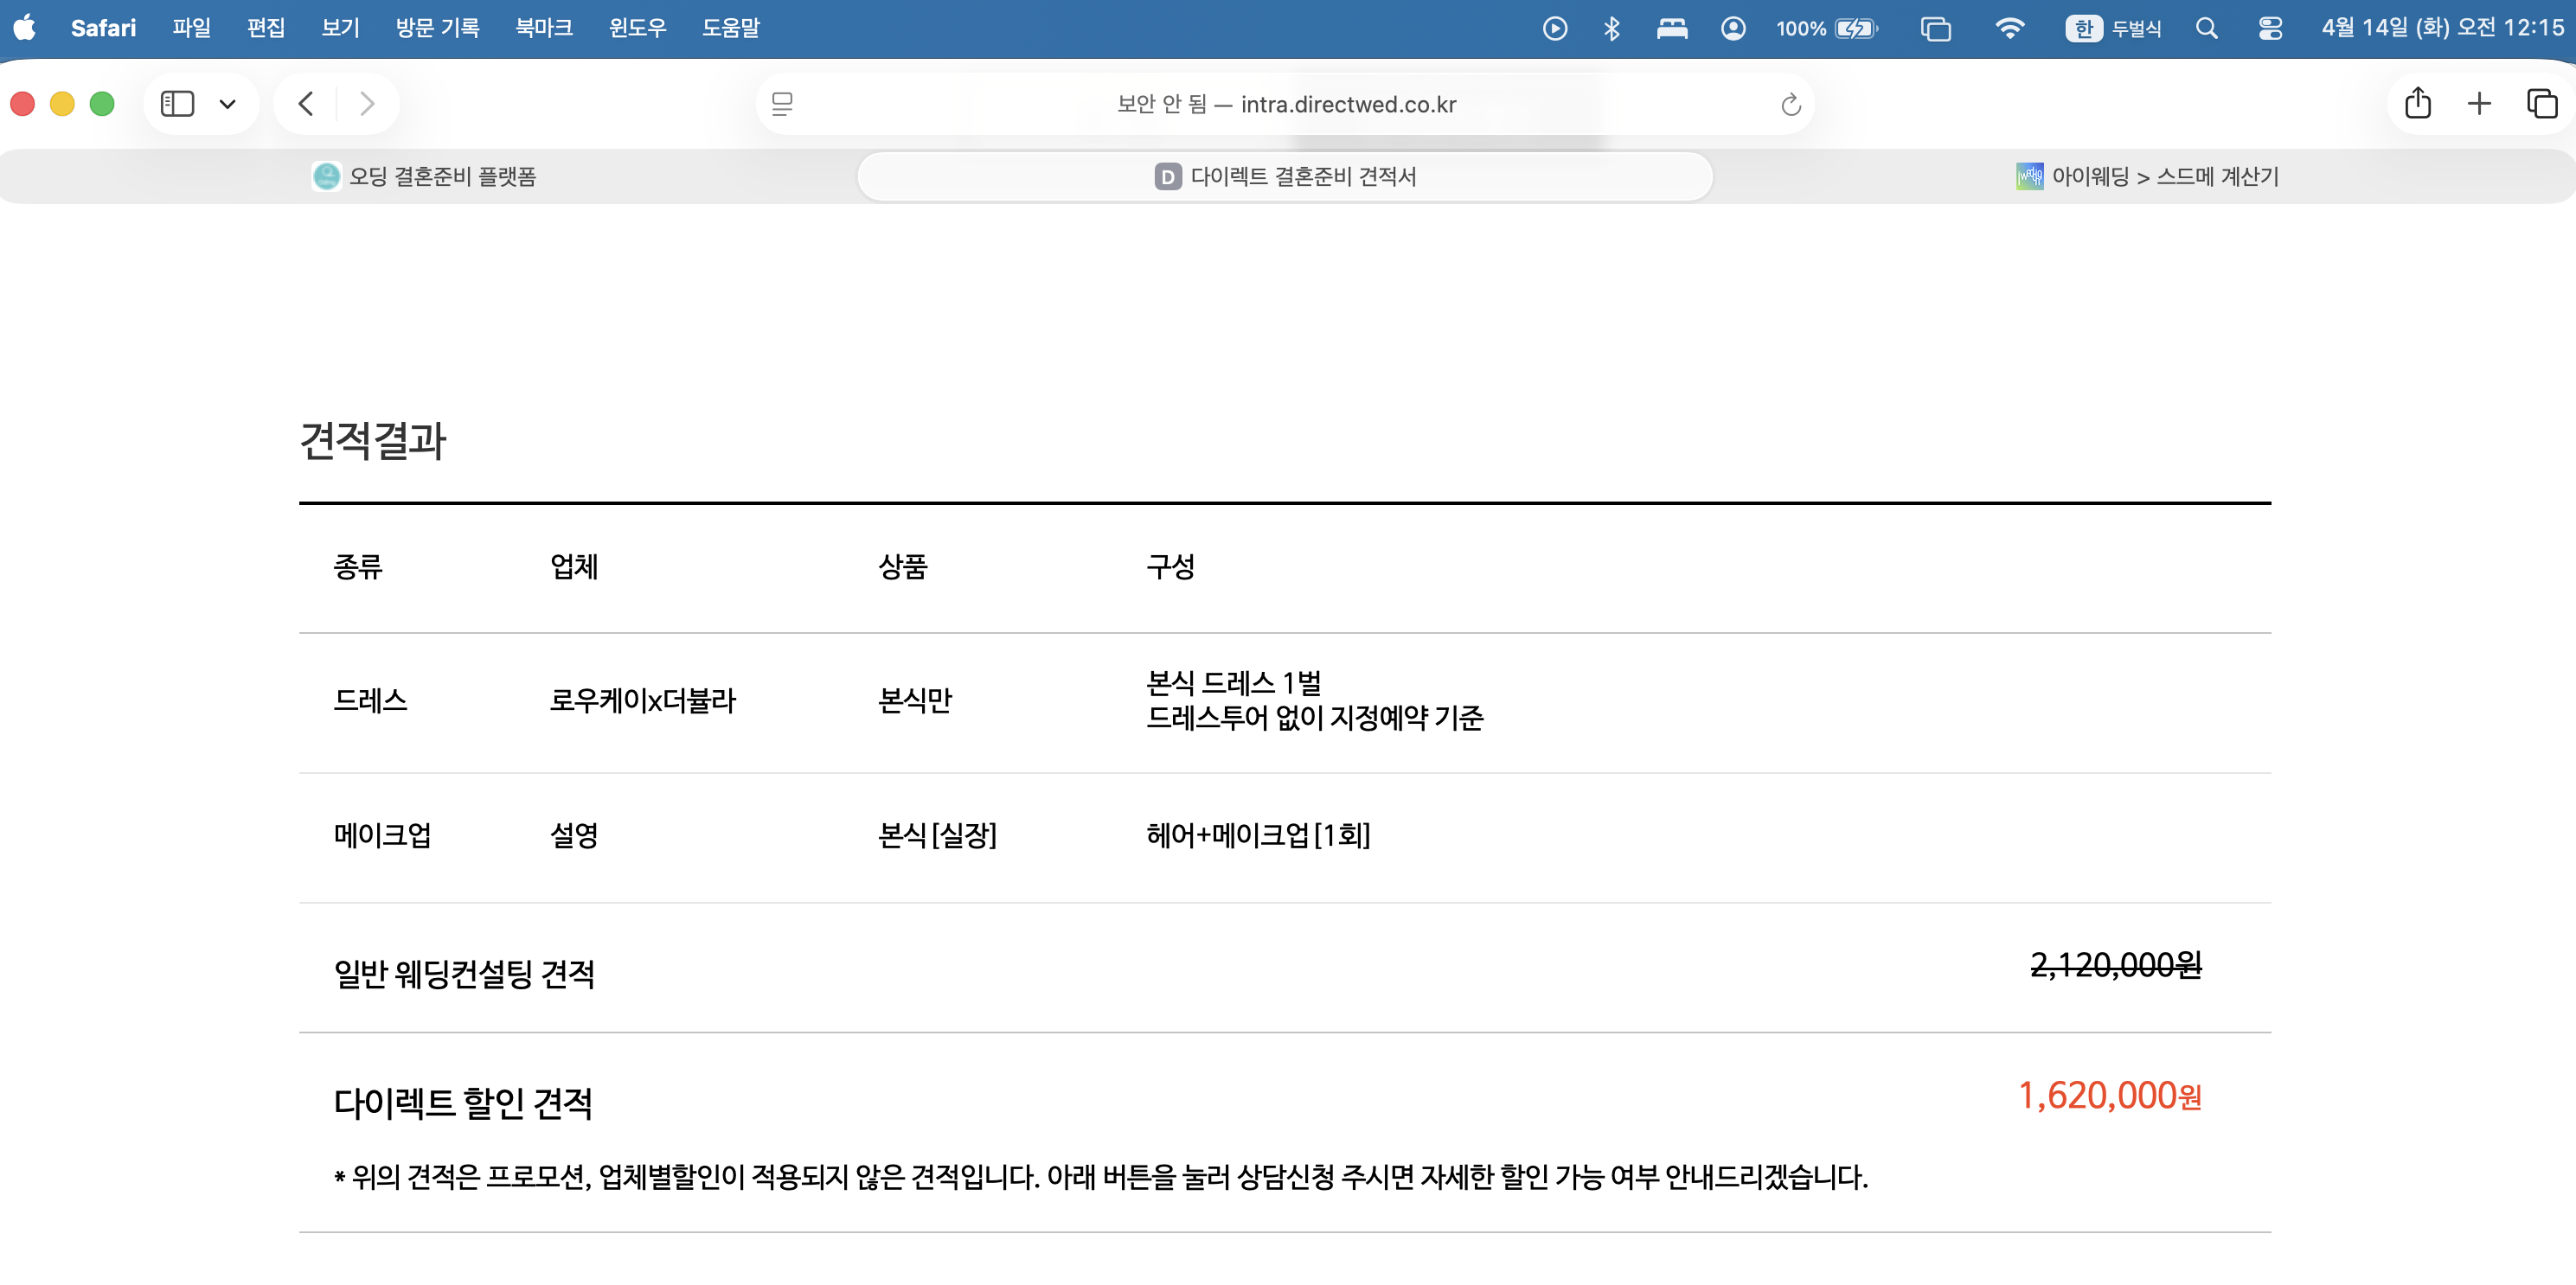The image size is (2576, 1285).
Task: Open the Share sheet
Action: click(x=2418, y=103)
